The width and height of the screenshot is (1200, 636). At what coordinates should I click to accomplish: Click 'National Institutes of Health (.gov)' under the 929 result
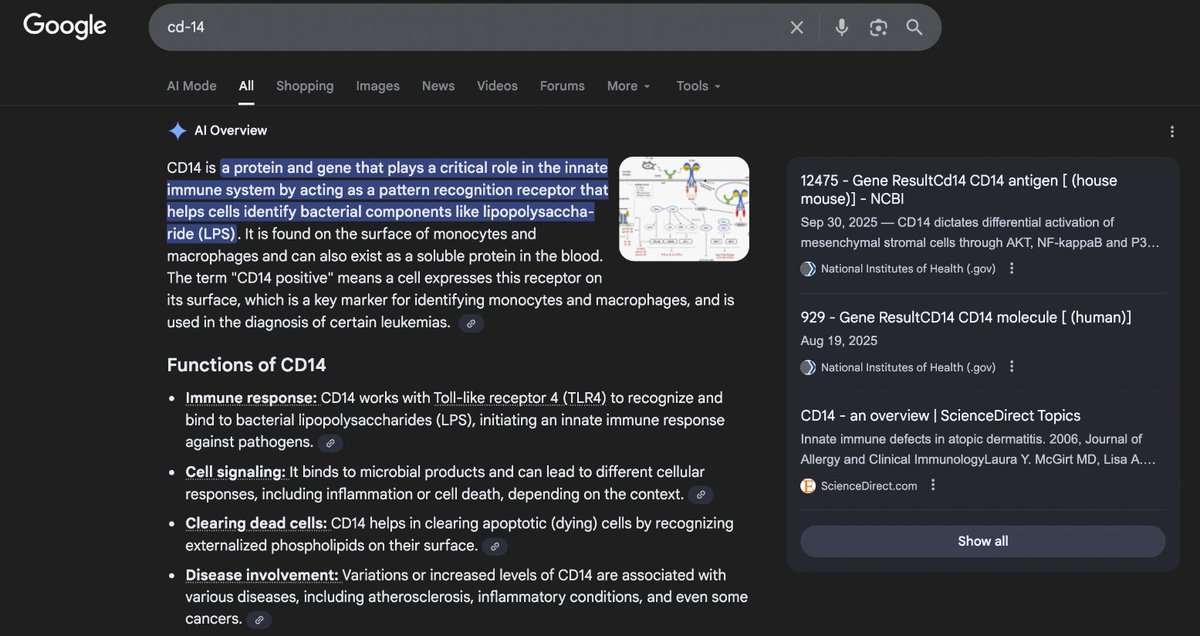click(x=908, y=367)
